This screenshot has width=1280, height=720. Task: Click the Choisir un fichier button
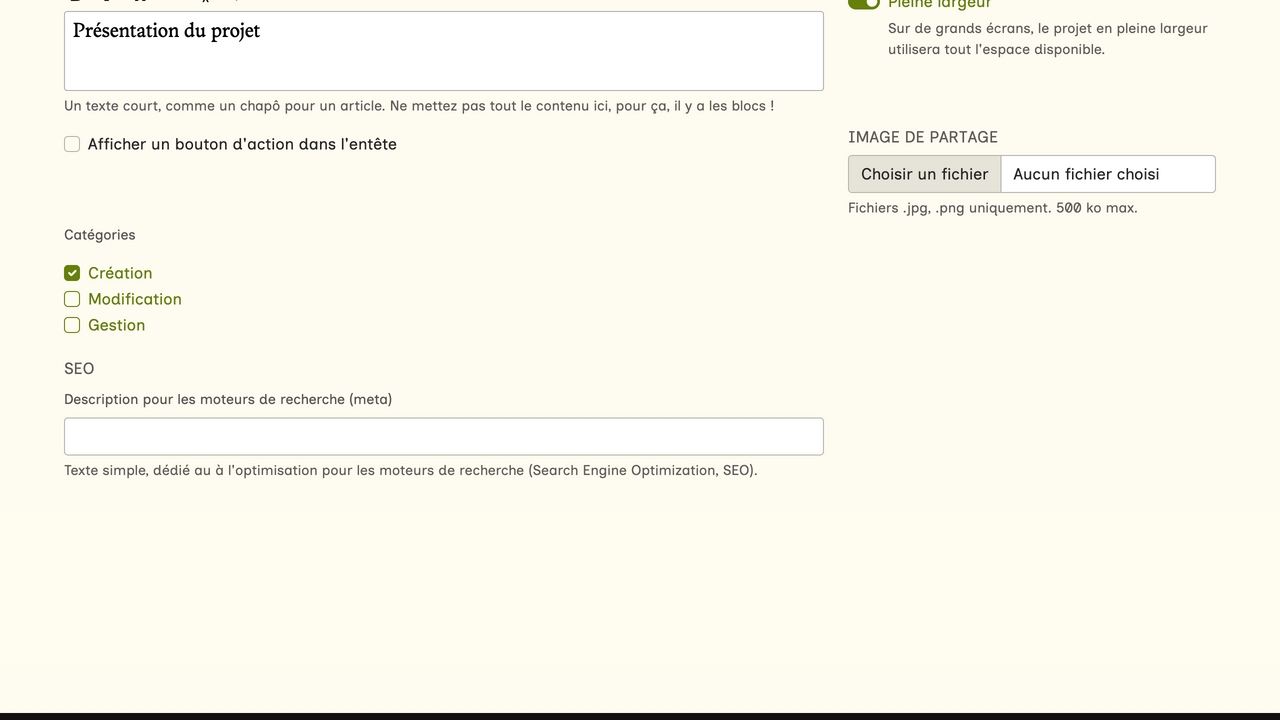924,174
